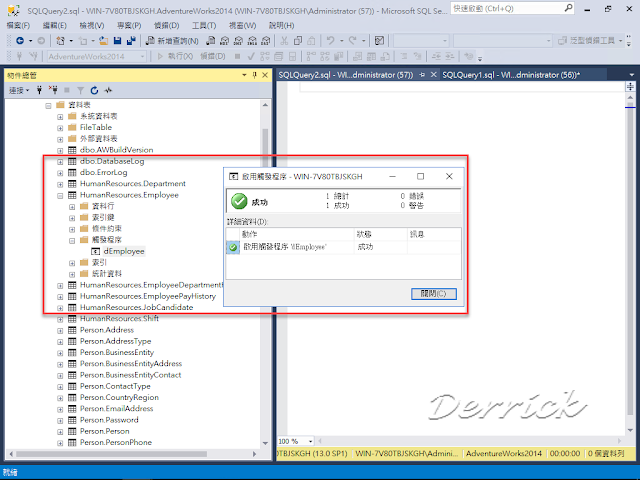Image resolution: width=640 pixels, height=480 pixels.
Task: Click the refresh icon in Object Explorer
Action: click(x=94, y=90)
